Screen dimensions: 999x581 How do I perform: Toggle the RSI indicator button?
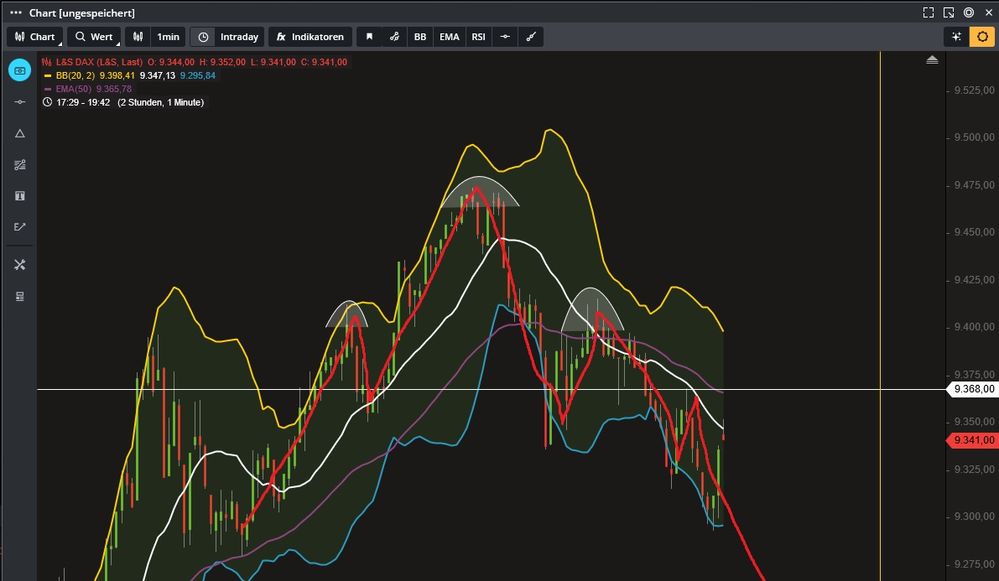pos(479,37)
